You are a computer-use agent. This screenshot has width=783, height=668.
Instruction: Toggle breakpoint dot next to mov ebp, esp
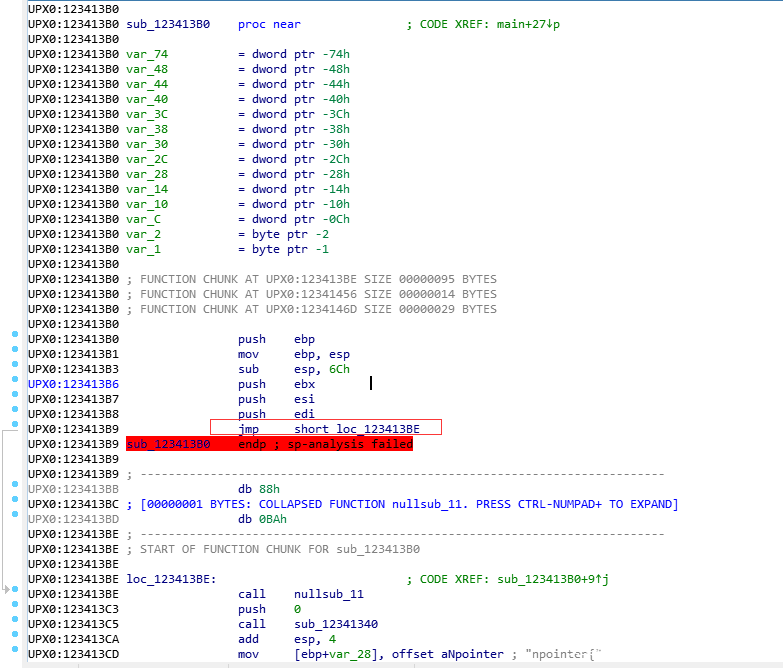pos(15,349)
